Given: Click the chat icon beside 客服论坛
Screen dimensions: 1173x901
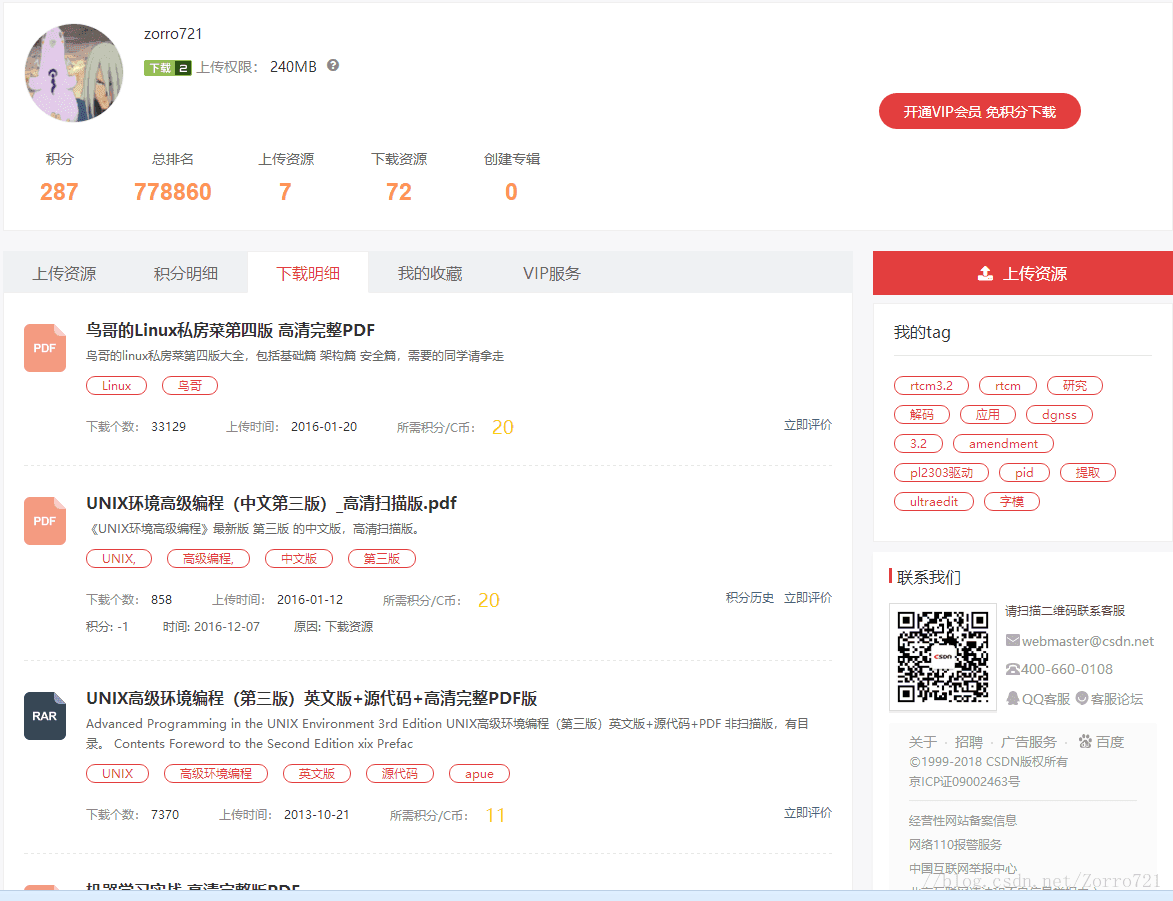Looking at the screenshot, I should (x=1082, y=698).
